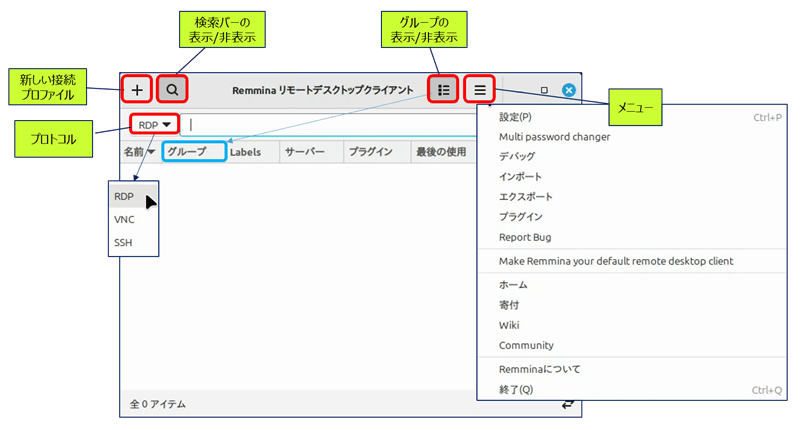Image resolution: width=800 pixels, height=430 pixels.
Task: Open the RDP protocol dropdown
Action: (x=154, y=124)
